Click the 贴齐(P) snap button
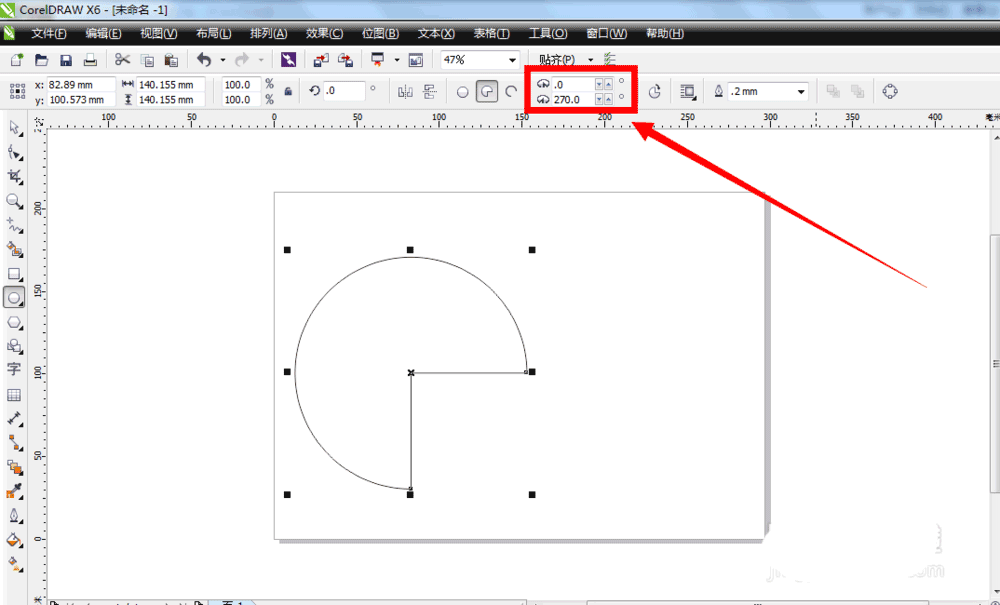The width and height of the screenshot is (1000, 605). point(557,60)
